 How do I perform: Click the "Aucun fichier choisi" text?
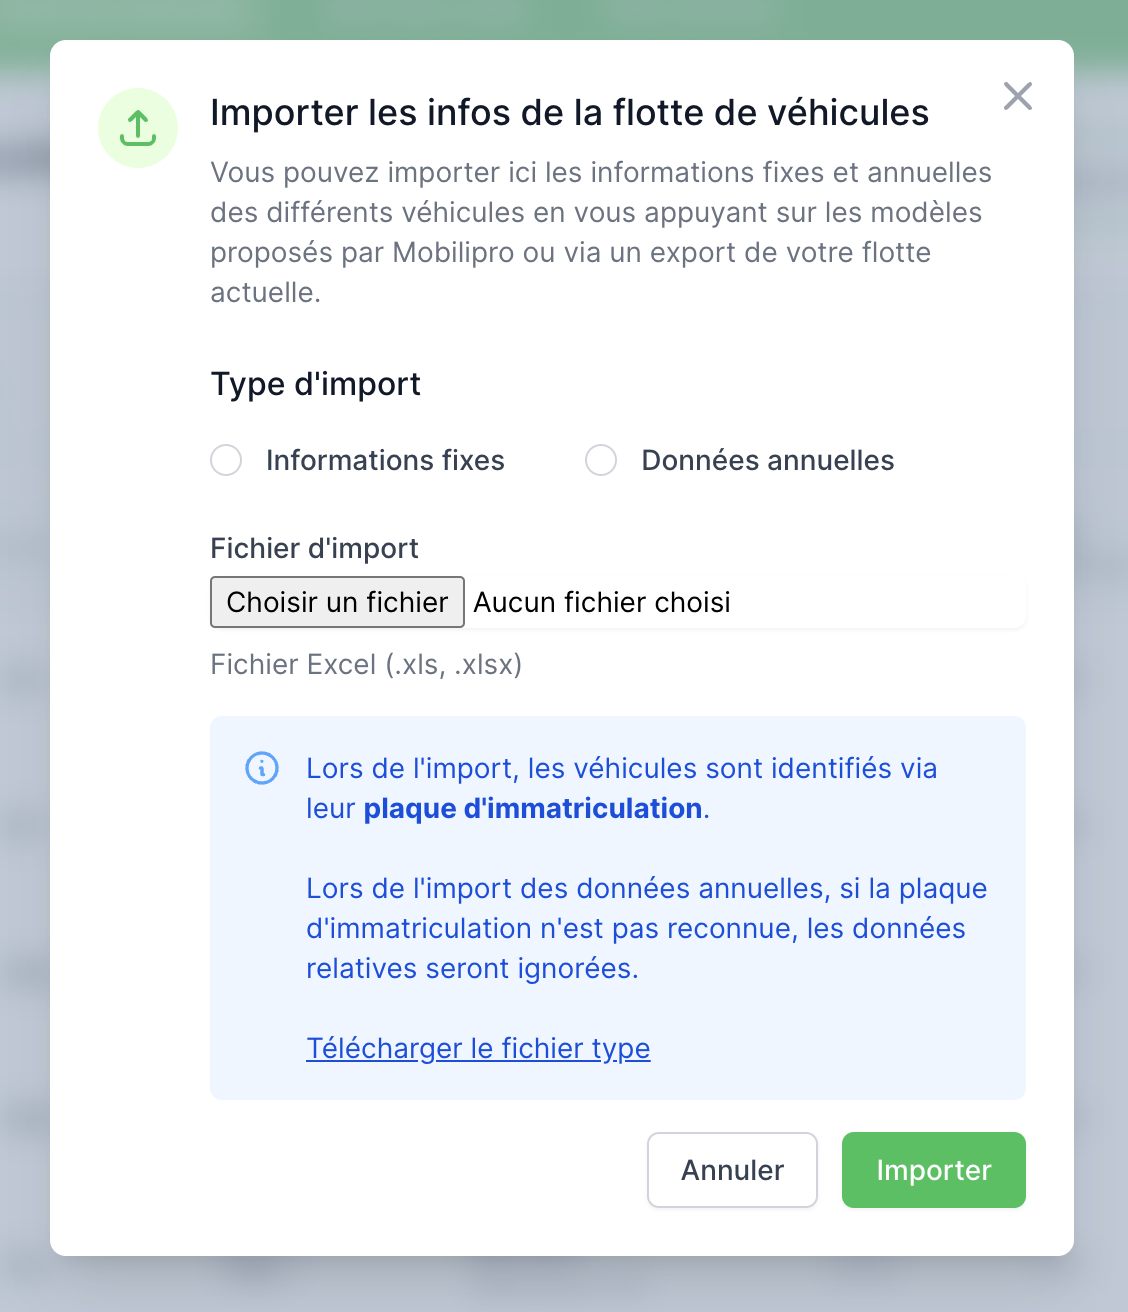[602, 602]
